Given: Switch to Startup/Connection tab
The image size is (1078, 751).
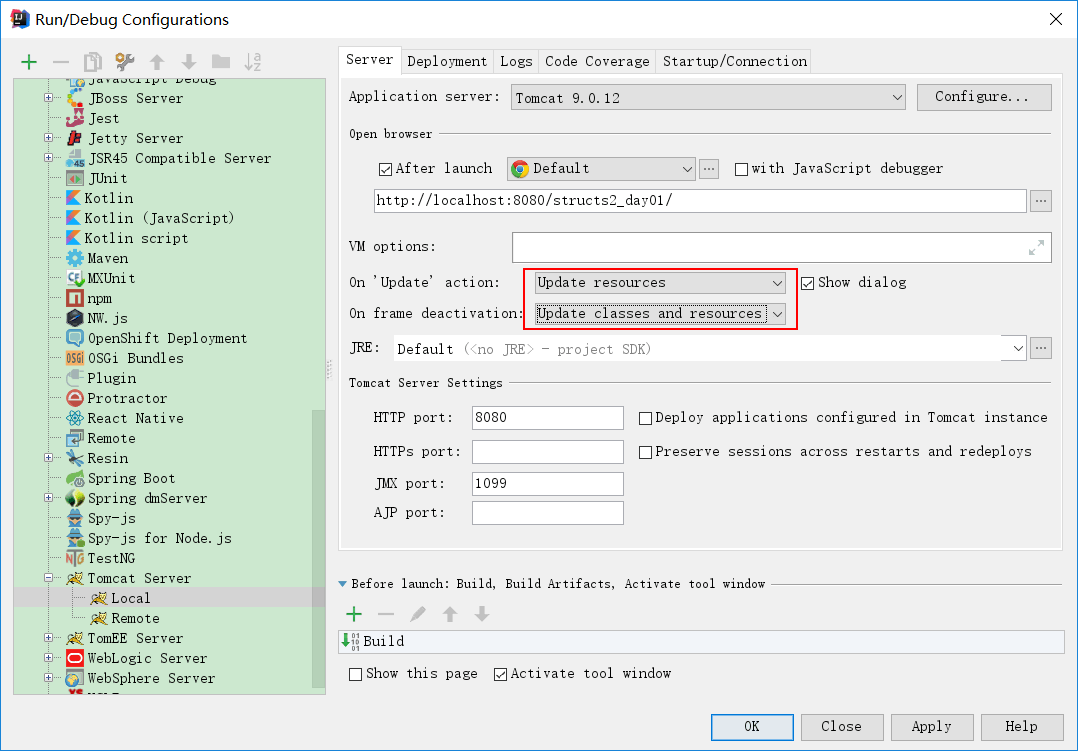Looking at the screenshot, I should (x=734, y=61).
